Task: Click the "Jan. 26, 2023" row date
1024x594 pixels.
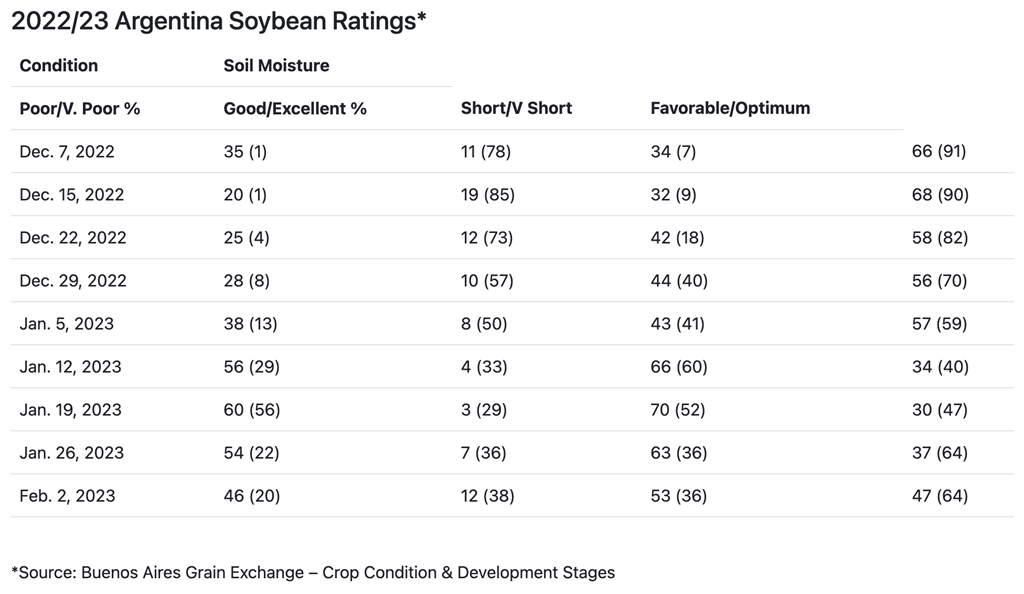Action: [x=72, y=453]
